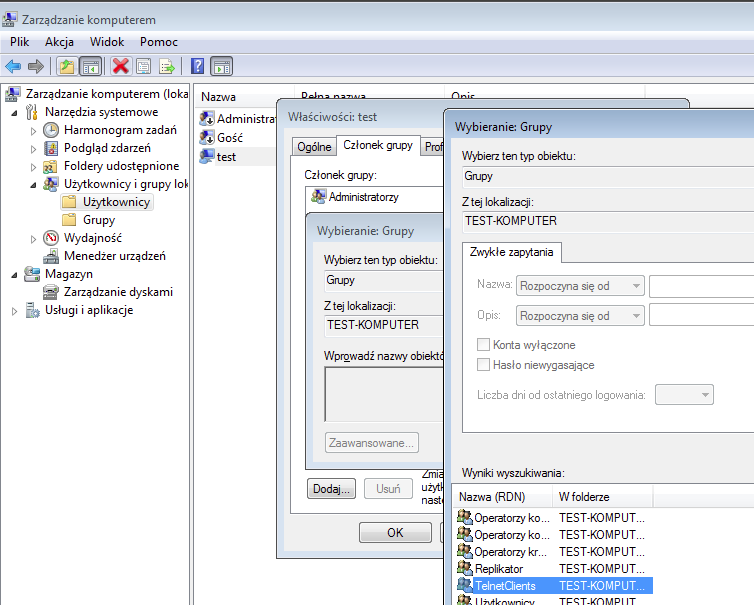
Task: Click the test user account icon
Action: [x=207, y=156]
